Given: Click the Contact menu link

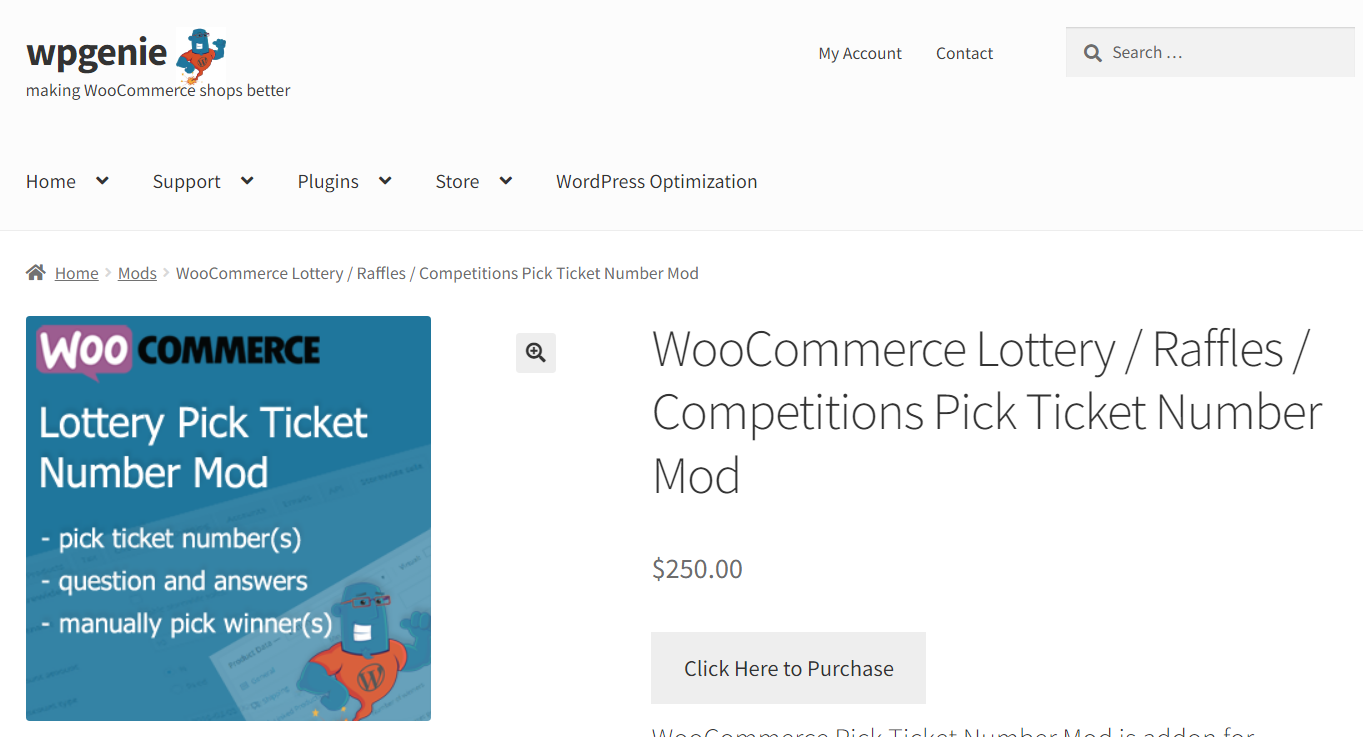Looking at the screenshot, I should tap(963, 53).
